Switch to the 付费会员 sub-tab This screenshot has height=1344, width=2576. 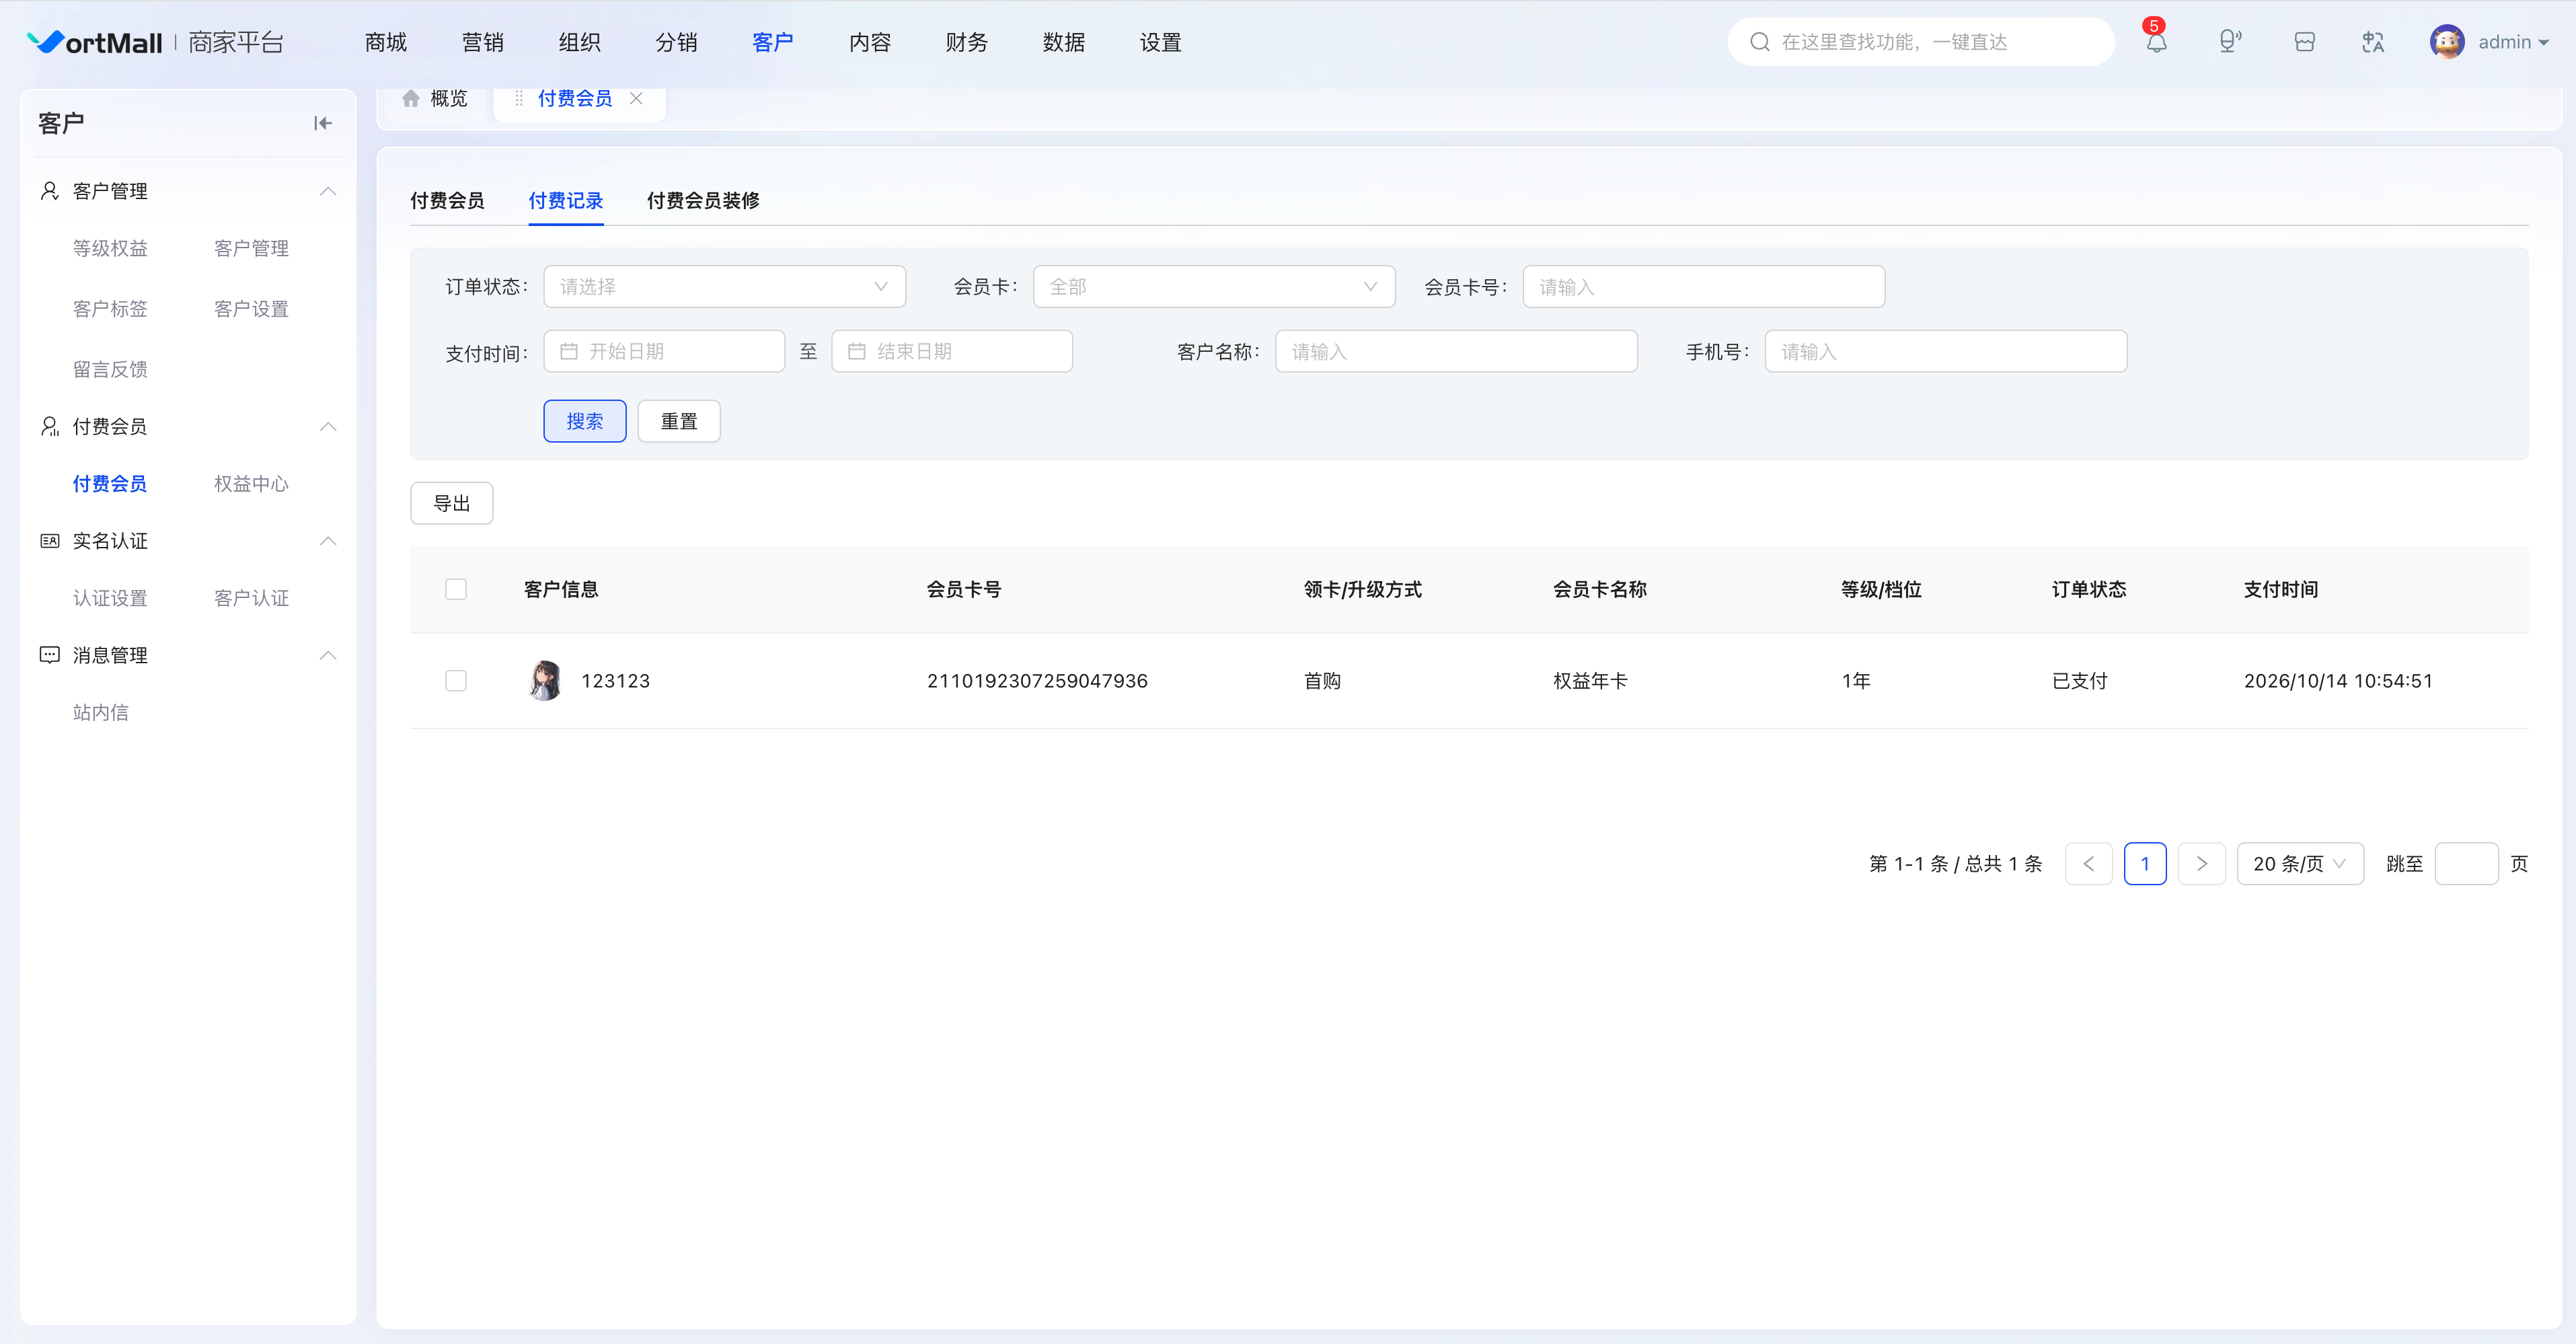tap(447, 200)
